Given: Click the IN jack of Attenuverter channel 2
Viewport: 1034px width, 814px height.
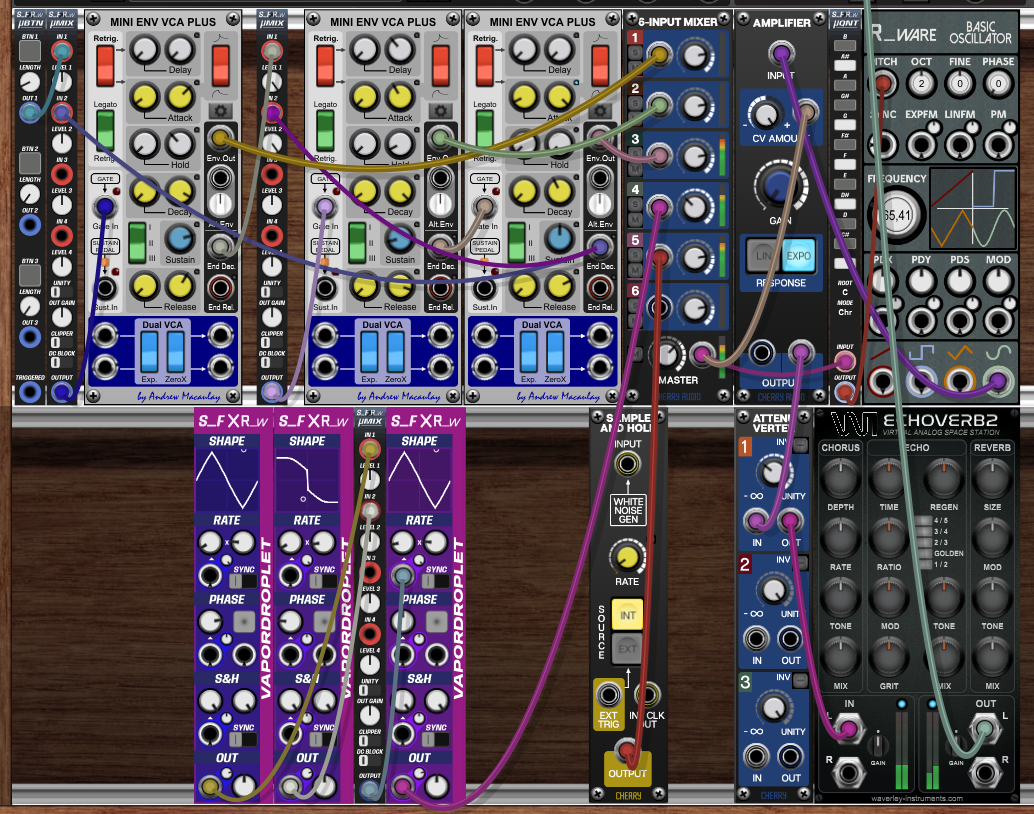Looking at the screenshot, I should [x=756, y=639].
